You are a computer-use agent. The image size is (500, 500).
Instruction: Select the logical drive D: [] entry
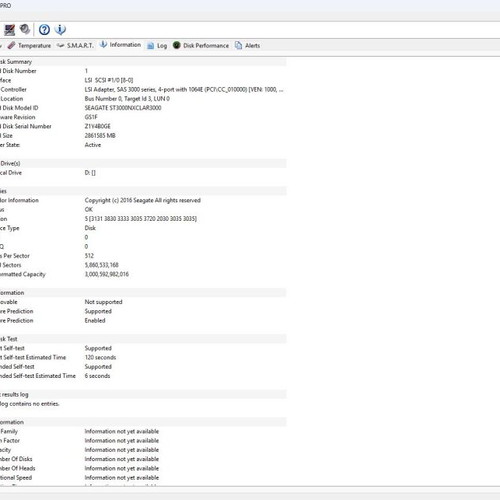tap(90, 173)
